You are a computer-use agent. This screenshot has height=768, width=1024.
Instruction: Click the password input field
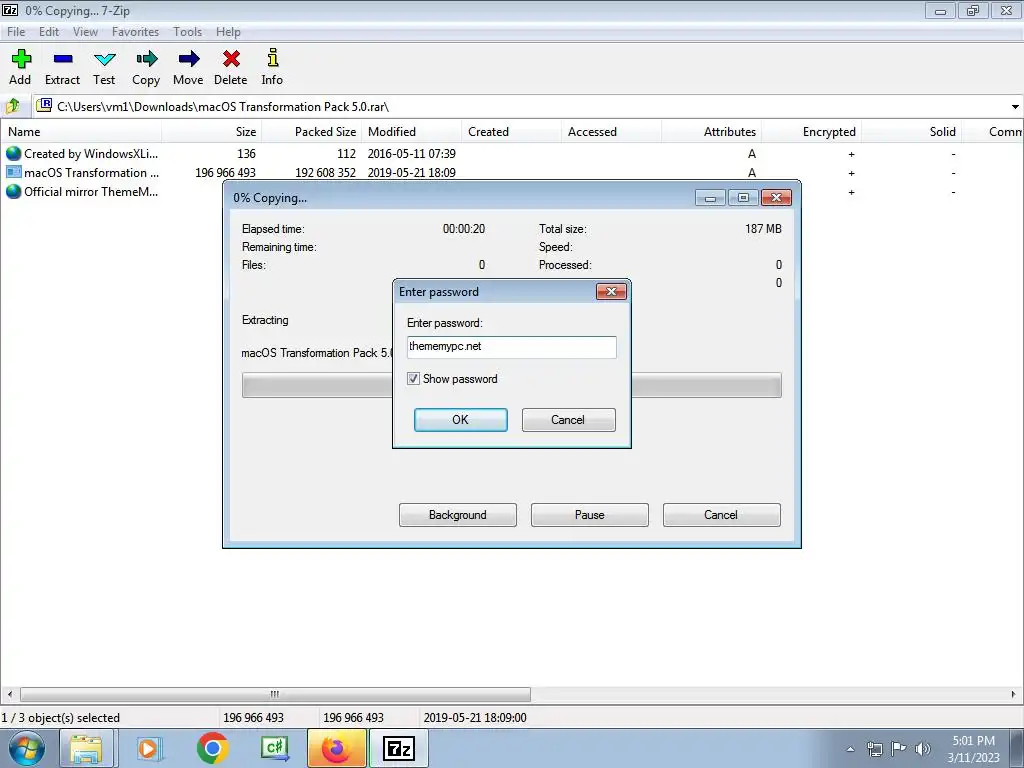(511, 347)
